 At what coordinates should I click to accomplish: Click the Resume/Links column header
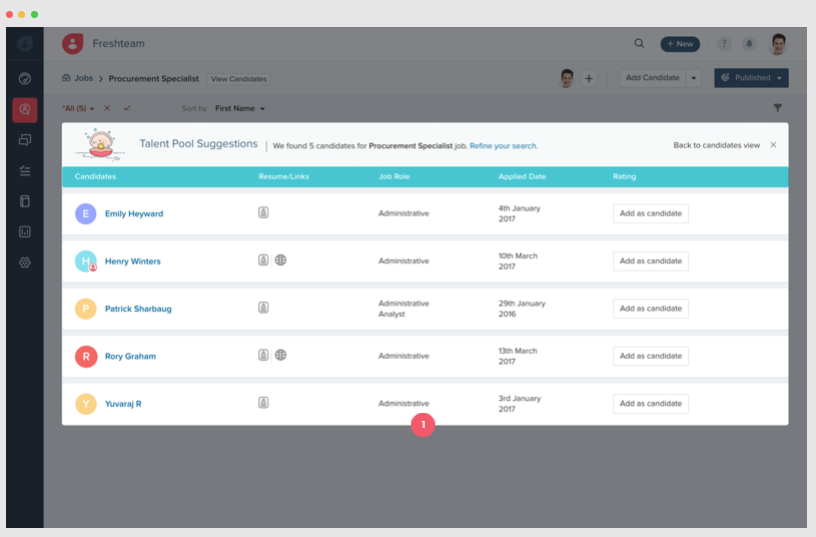click(x=284, y=176)
